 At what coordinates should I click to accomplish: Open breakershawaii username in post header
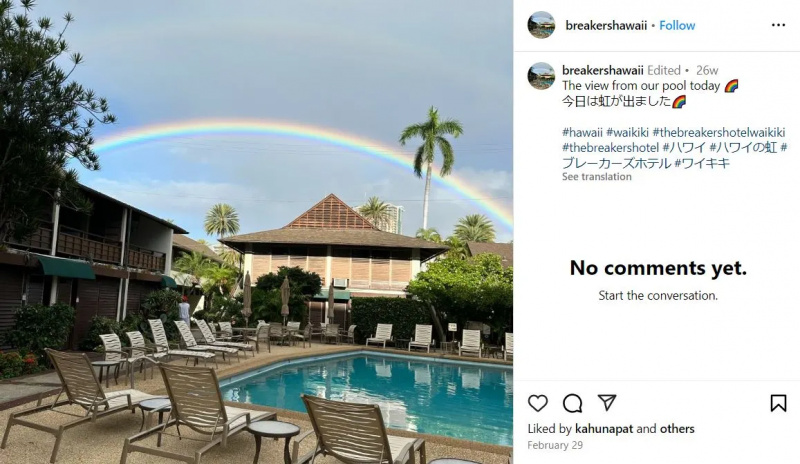click(606, 26)
